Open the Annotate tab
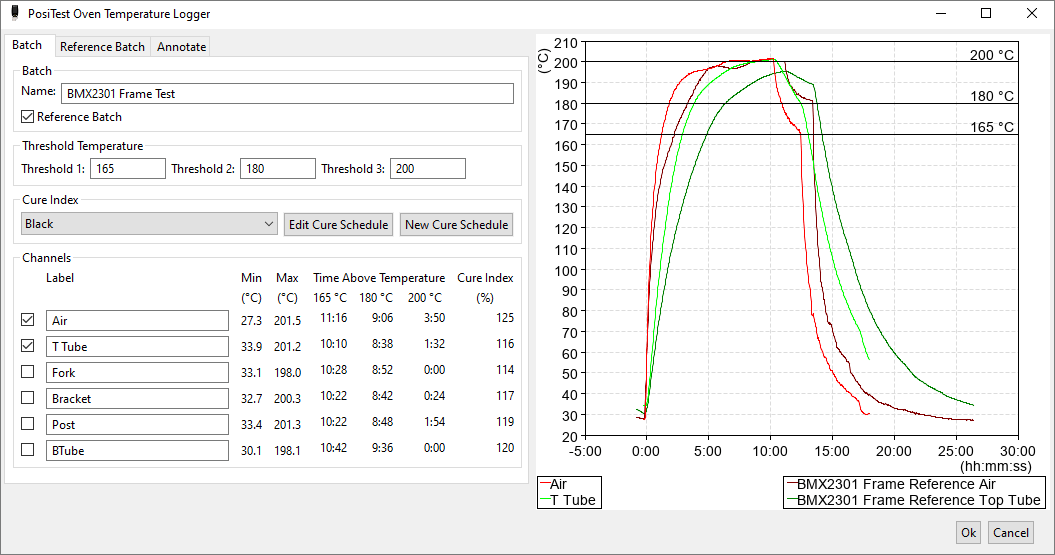The image size is (1055, 555). pyautogui.click(x=182, y=46)
